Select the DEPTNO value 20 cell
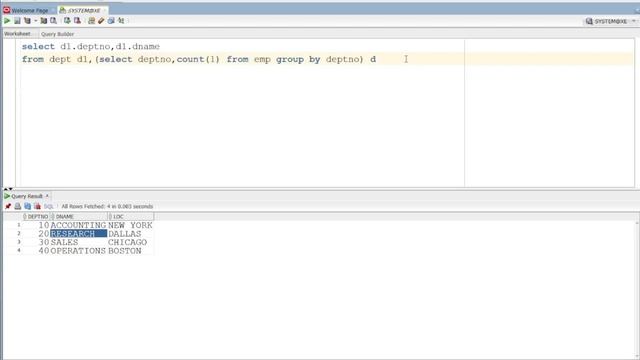640x360 pixels. (x=36, y=234)
